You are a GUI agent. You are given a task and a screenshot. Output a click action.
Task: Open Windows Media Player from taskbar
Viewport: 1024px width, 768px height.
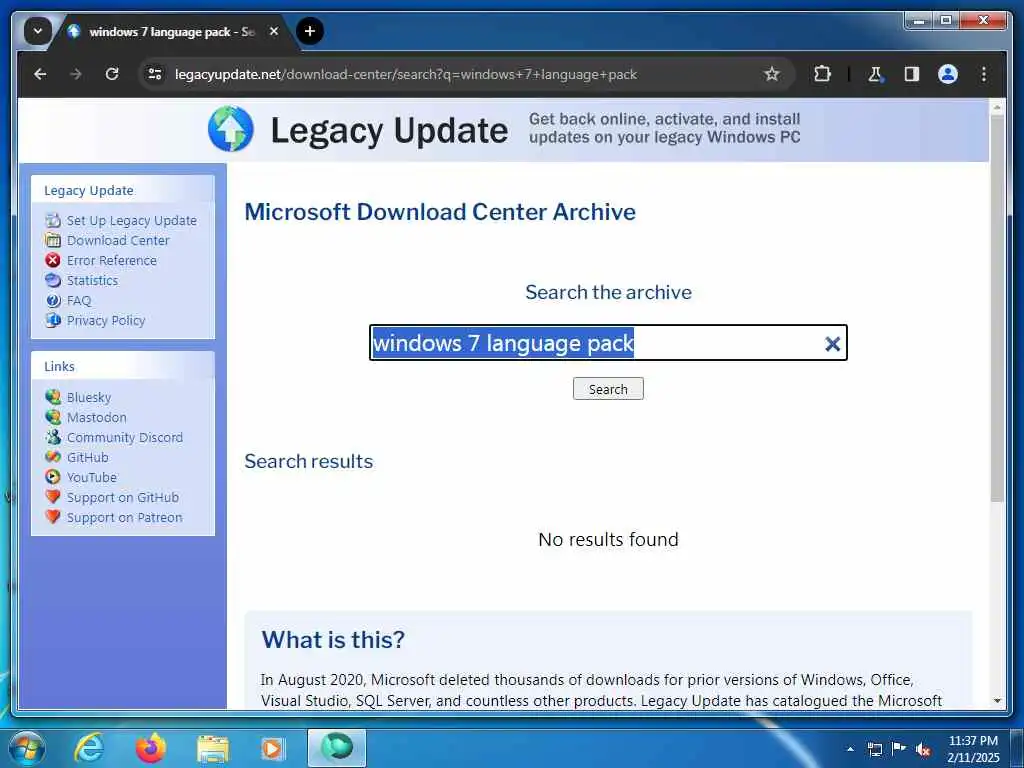click(273, 749)
